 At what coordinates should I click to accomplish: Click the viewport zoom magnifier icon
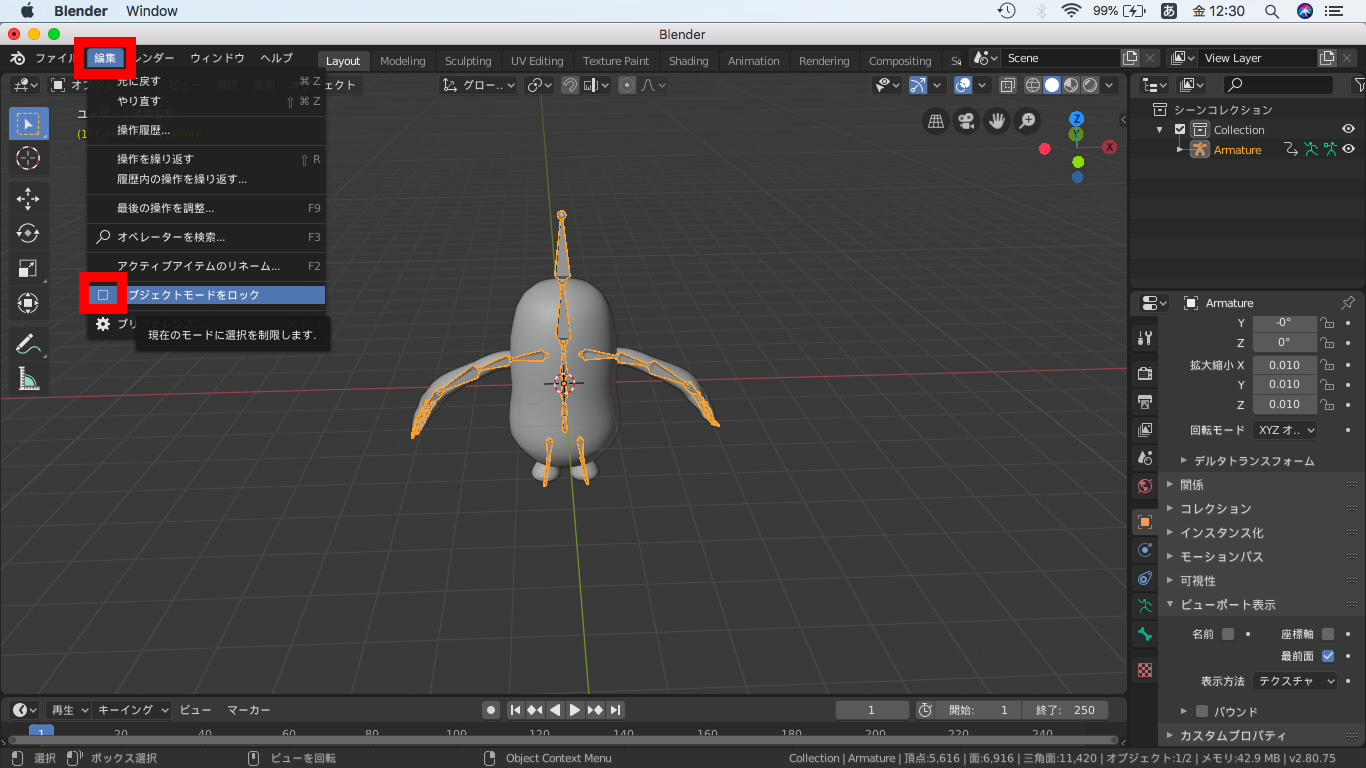click(x=1027, y=121)
